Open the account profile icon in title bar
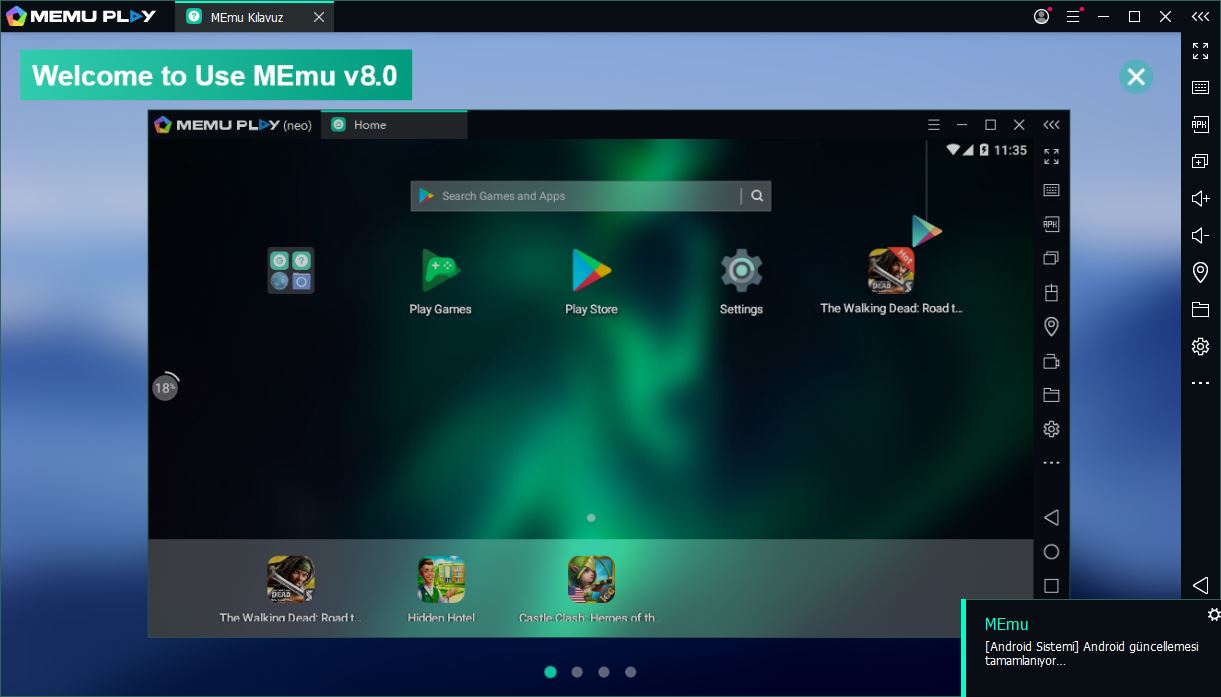 tap(1042, 16)
